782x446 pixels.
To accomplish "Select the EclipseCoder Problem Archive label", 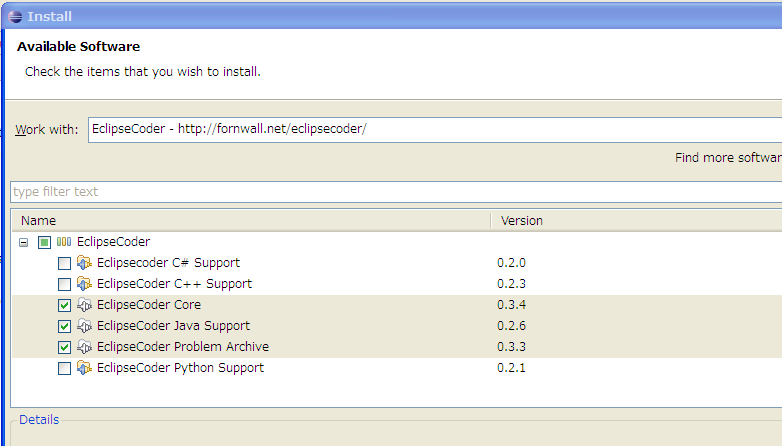I will coord(183,347).
